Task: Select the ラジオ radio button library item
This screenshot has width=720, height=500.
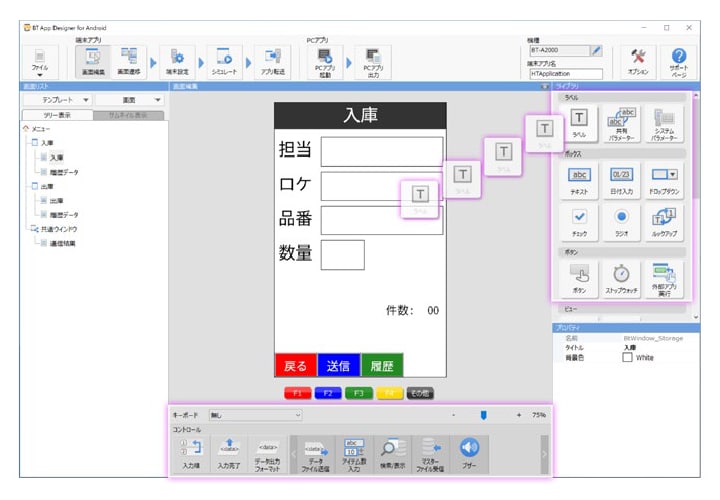Action: click(x=620, y=221)
